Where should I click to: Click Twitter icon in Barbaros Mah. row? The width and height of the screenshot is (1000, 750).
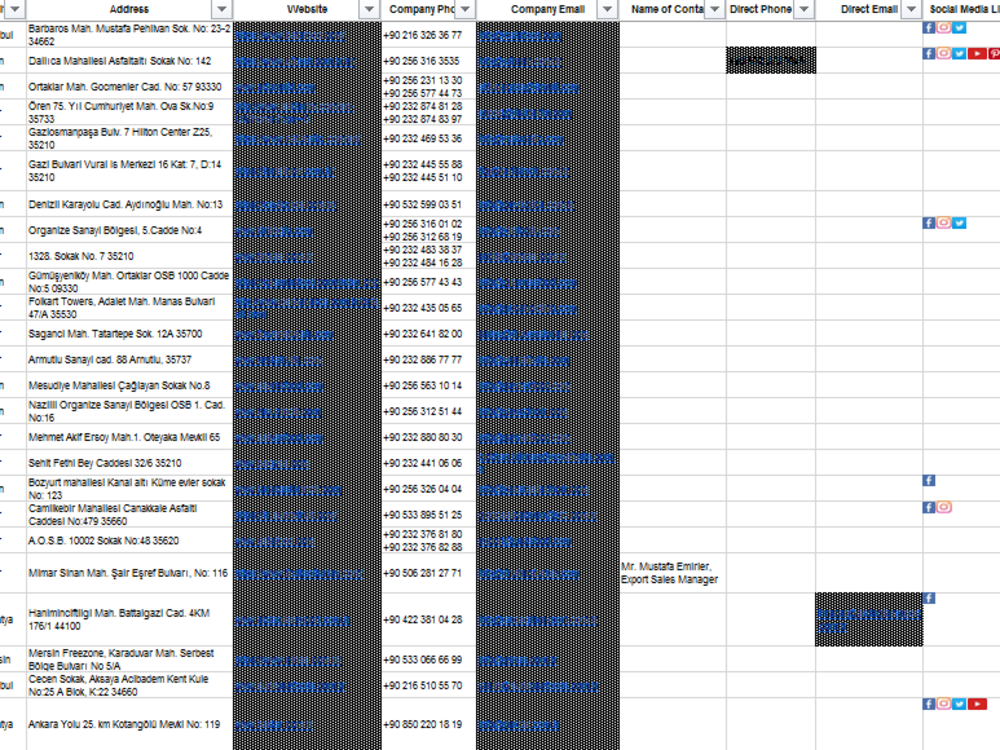tap(959, 28)
